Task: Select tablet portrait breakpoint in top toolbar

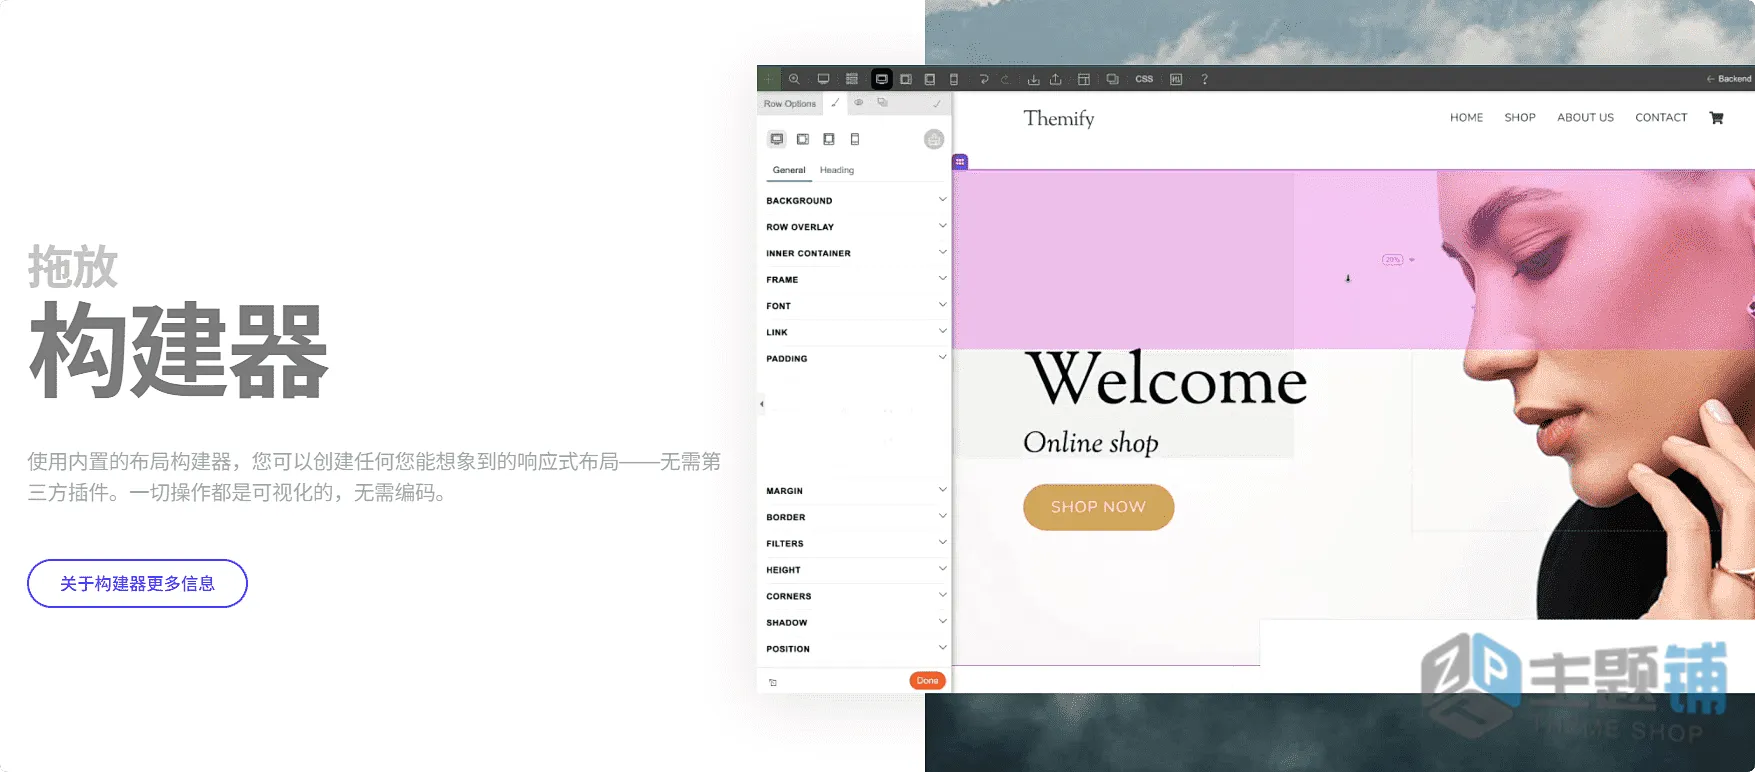Action: click(x=930, y=79)
